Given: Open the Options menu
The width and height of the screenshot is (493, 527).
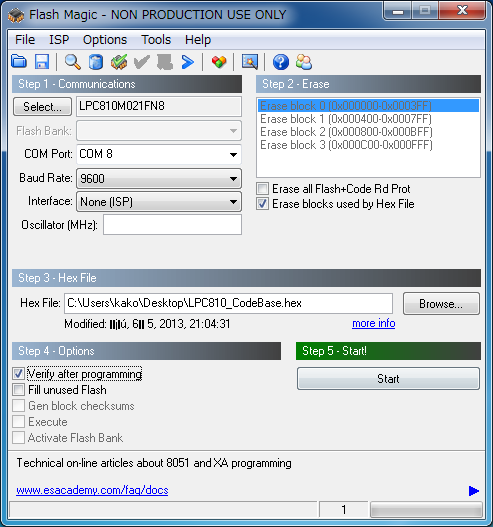Looking at the screenshot, I should click(105, 40).
